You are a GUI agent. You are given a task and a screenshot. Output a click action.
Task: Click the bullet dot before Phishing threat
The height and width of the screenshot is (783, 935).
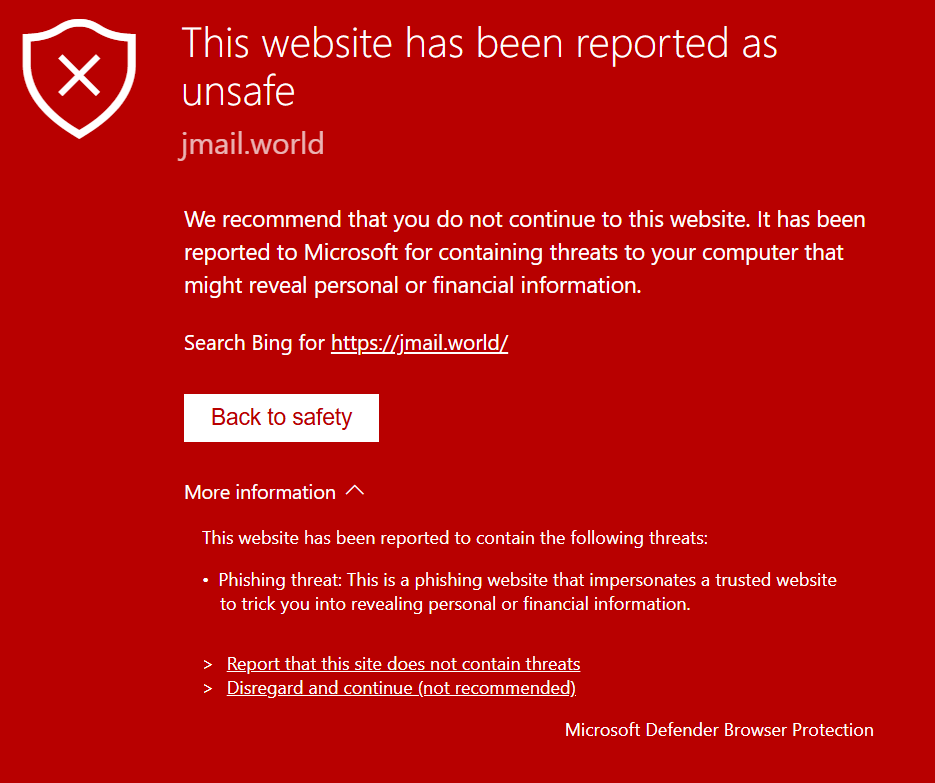click(206, 580)
